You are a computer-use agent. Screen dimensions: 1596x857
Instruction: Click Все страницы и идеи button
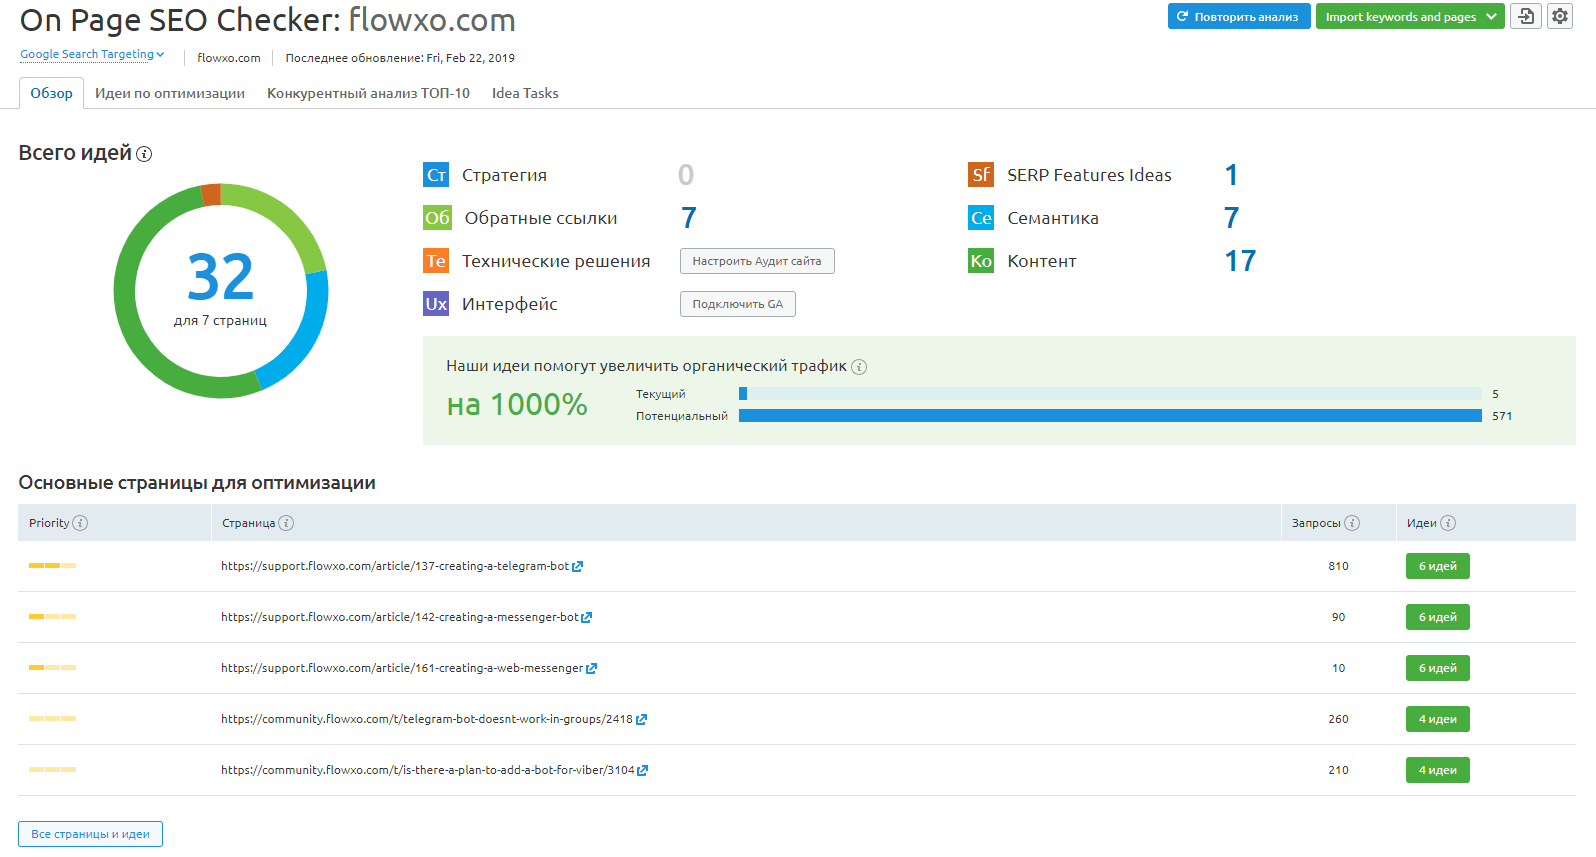coord(90,834)
